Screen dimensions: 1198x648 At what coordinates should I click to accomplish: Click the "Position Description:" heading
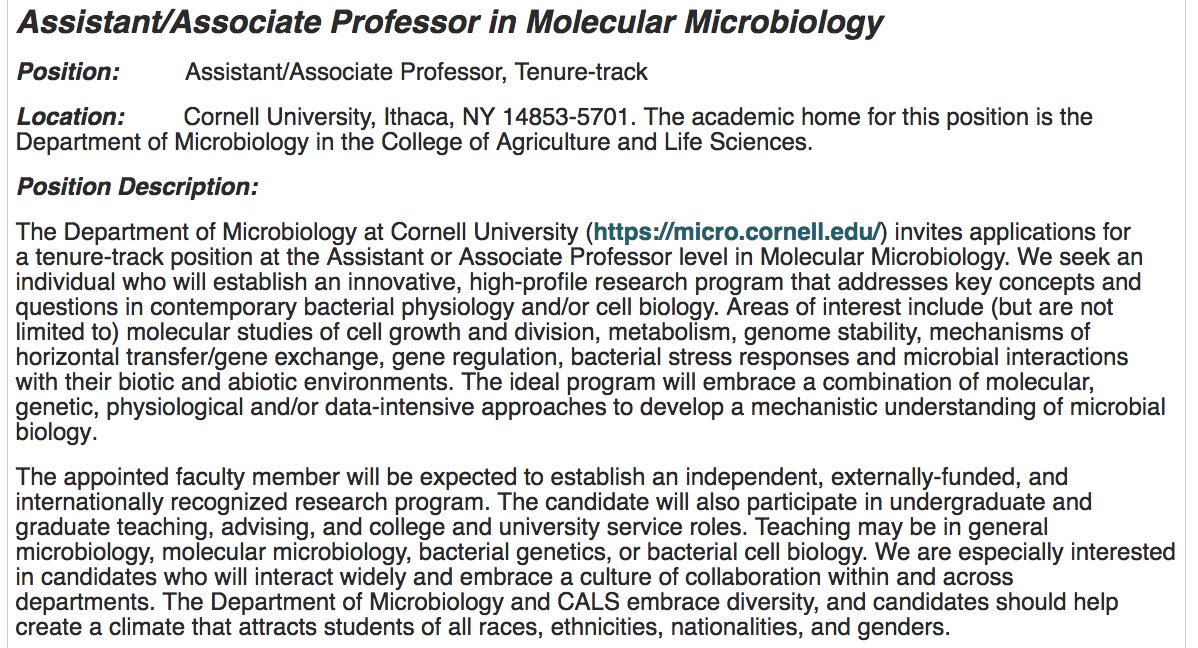coord(138,186)
